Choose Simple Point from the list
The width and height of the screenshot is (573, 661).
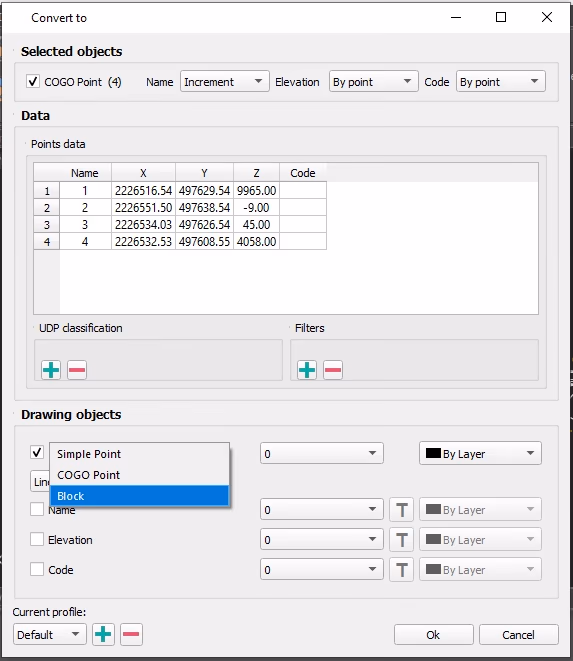coord(139,454)
